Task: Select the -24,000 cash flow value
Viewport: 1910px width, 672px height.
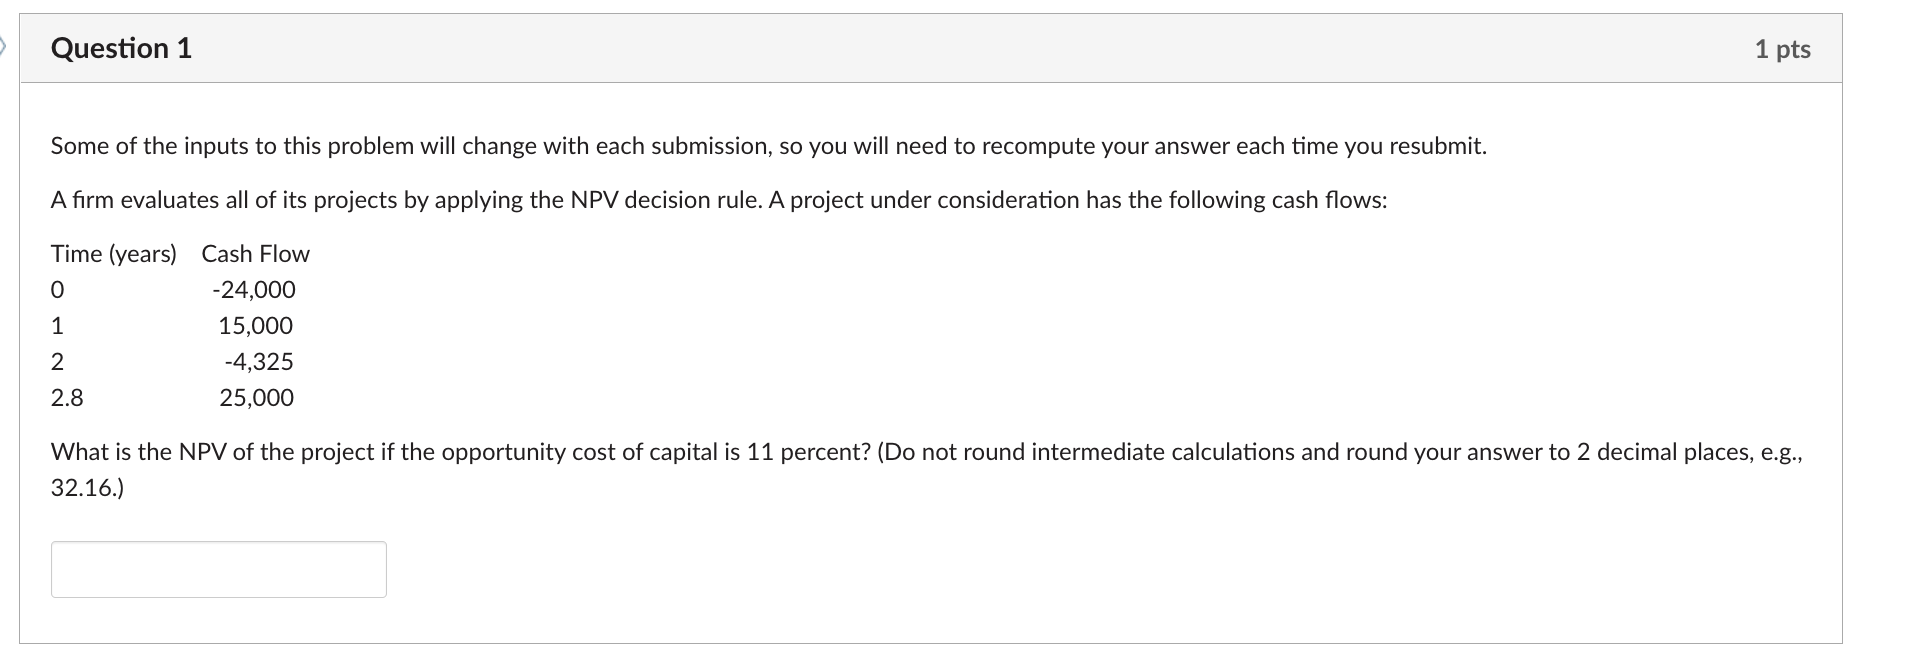Action: [253, 289]
